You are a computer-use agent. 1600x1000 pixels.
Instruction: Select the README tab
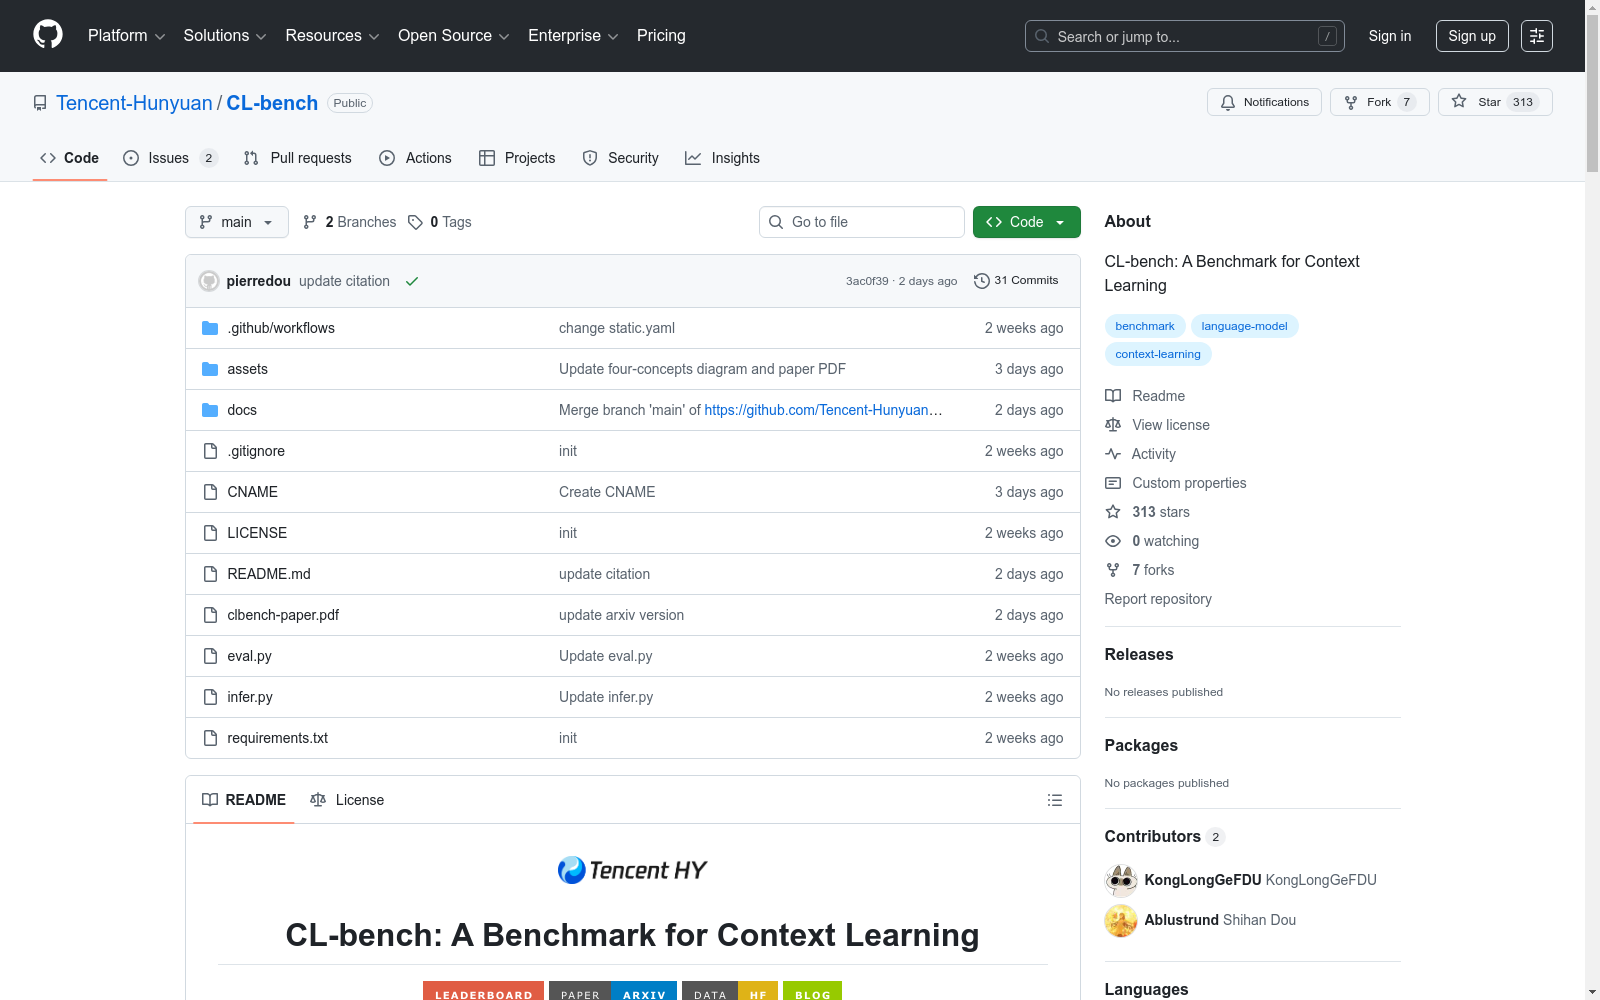(x=244, y=800)
